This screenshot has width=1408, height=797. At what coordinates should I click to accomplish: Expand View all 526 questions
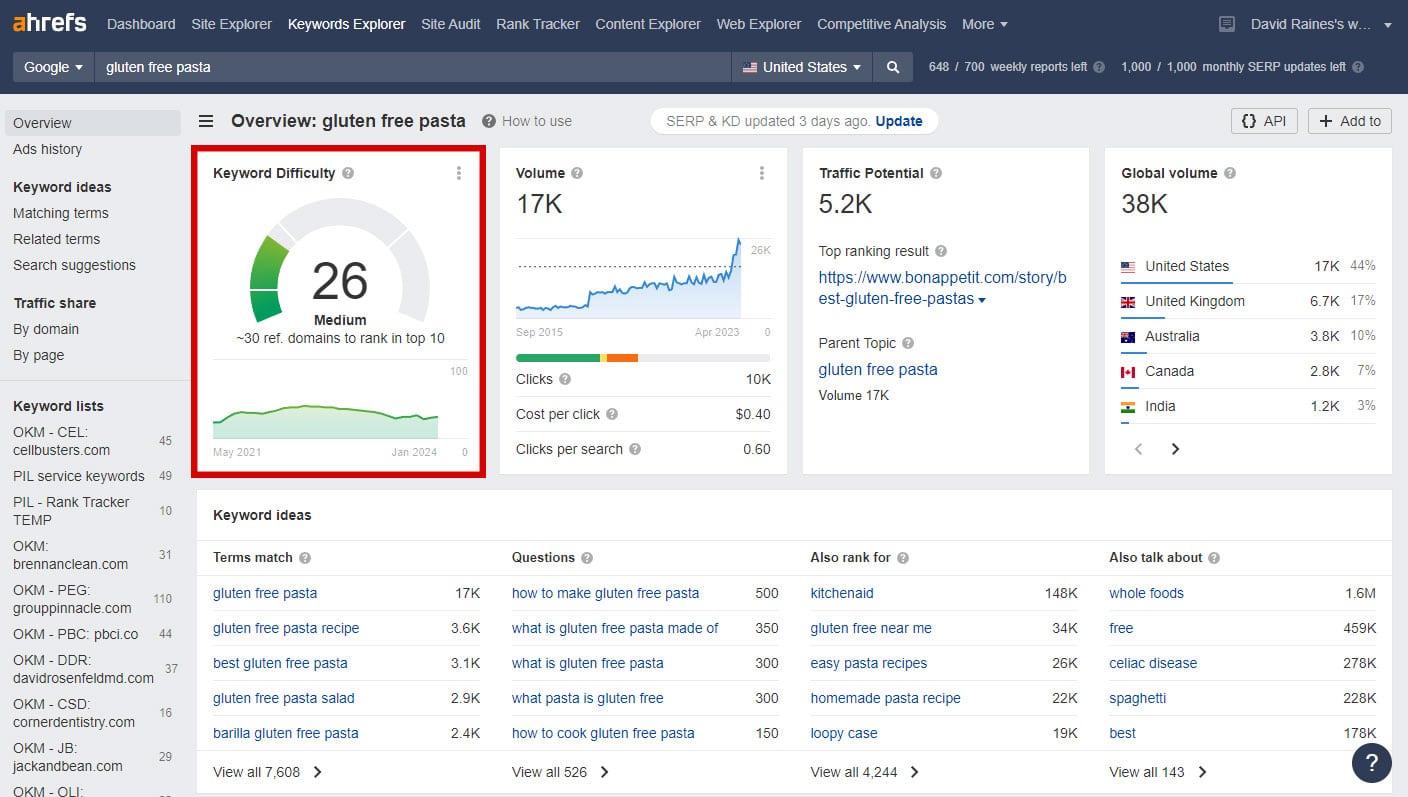(561, 772)
